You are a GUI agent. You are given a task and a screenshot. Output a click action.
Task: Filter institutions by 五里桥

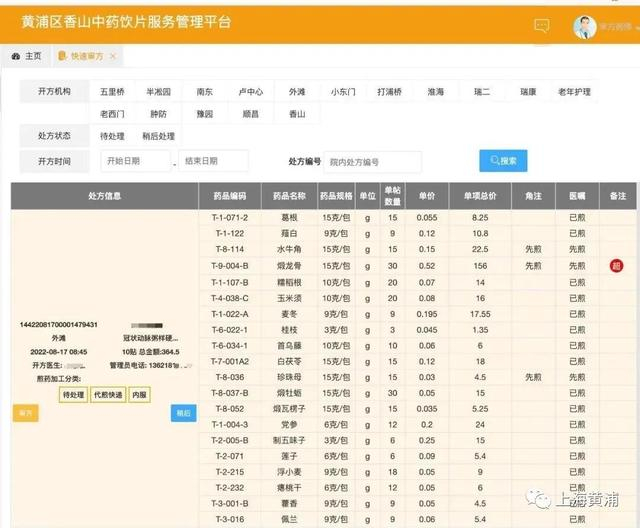[x=112, y=92]
